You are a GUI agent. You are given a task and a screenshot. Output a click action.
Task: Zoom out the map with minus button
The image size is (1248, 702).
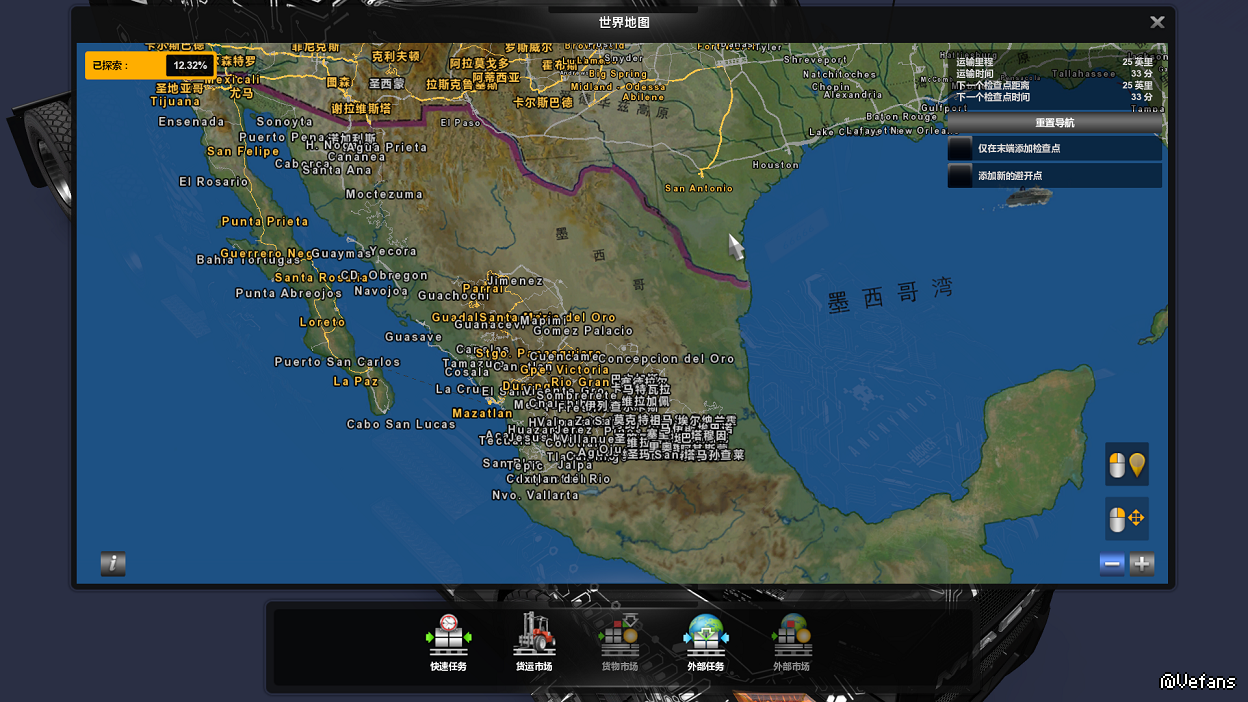point(1112,564)
